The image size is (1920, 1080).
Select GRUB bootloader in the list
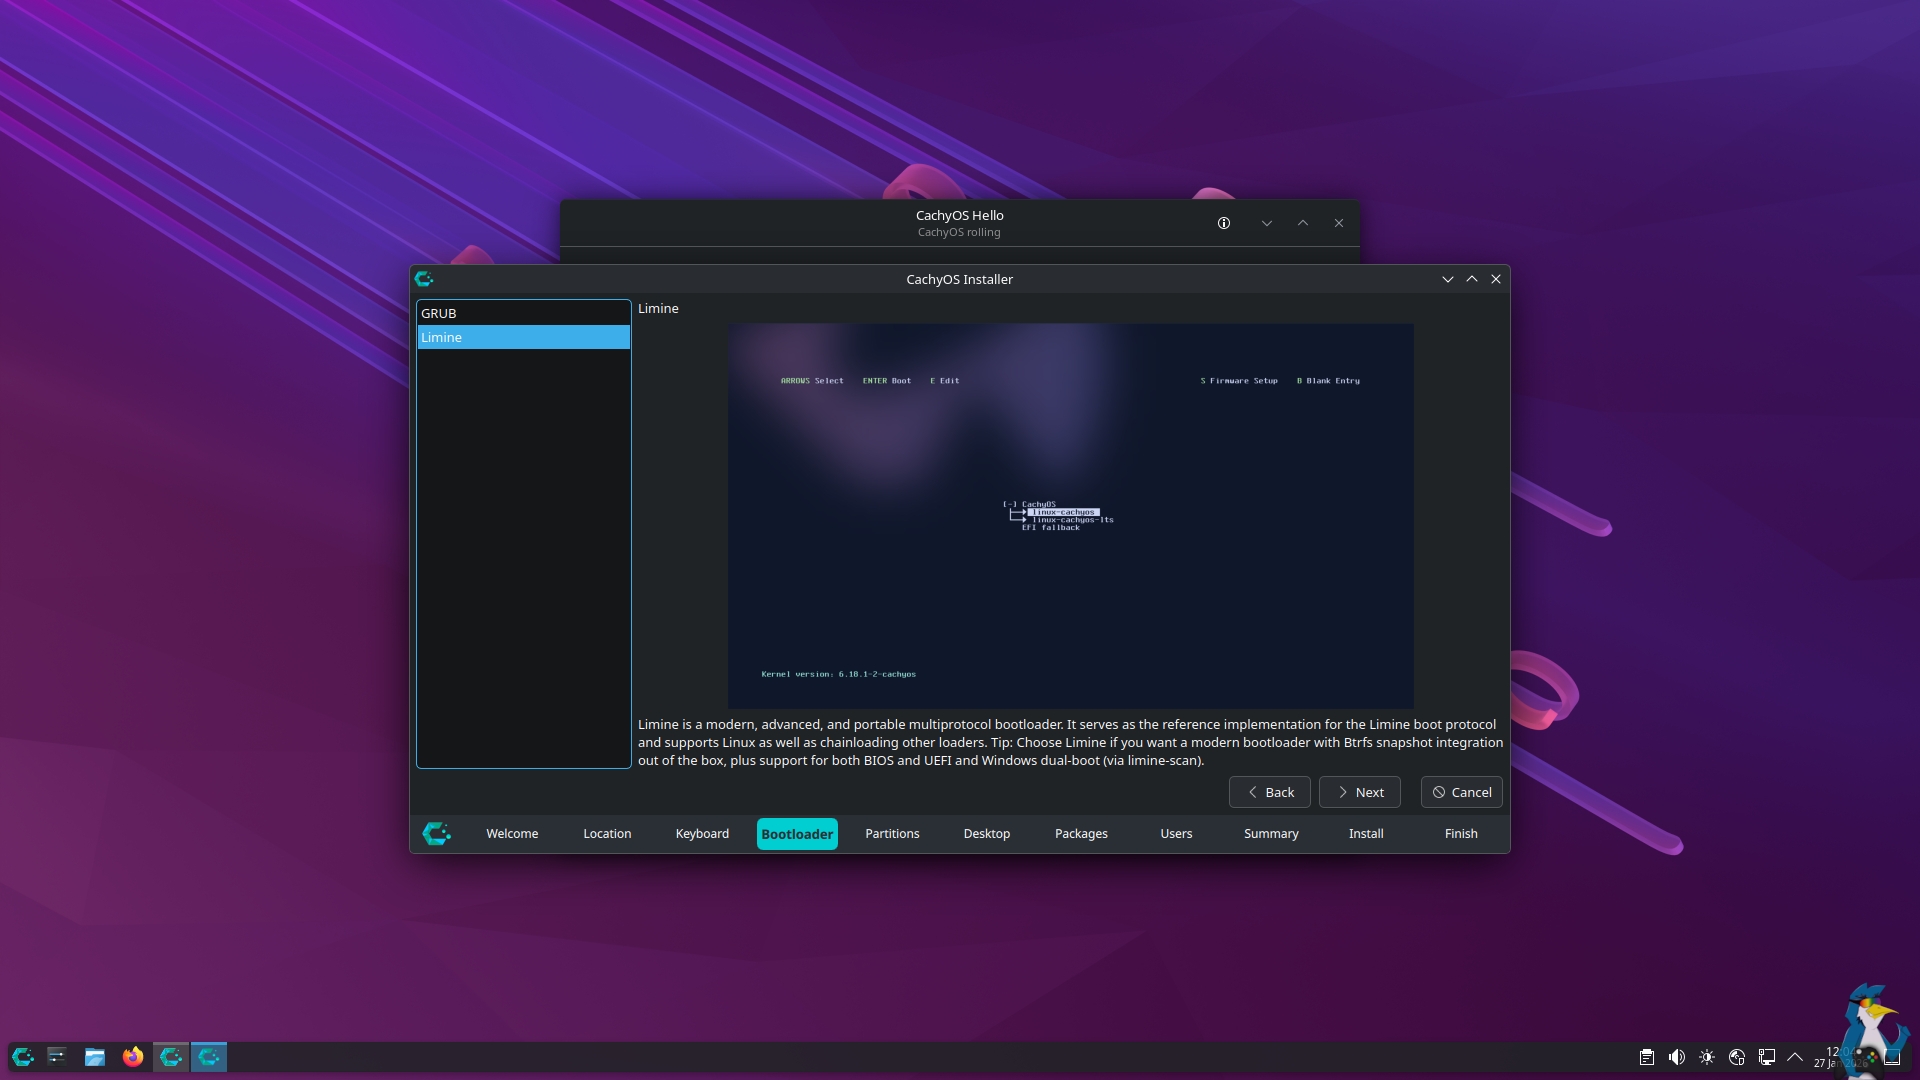[x=523, y=313]
